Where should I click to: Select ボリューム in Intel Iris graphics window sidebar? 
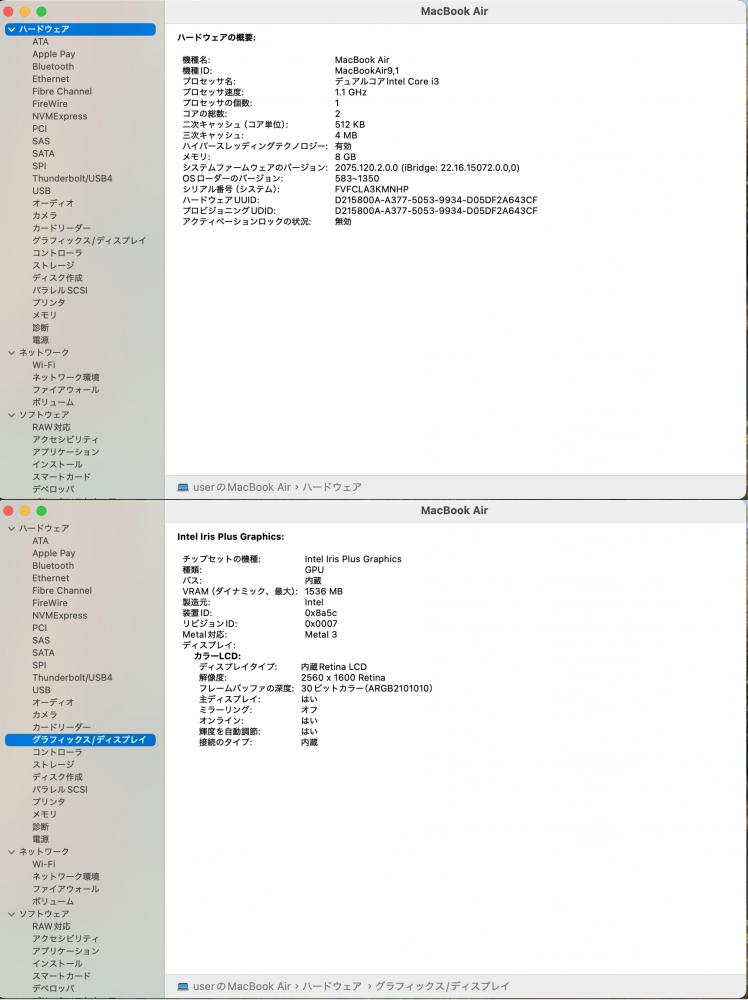pyautogui.click(x=53, y=902)
